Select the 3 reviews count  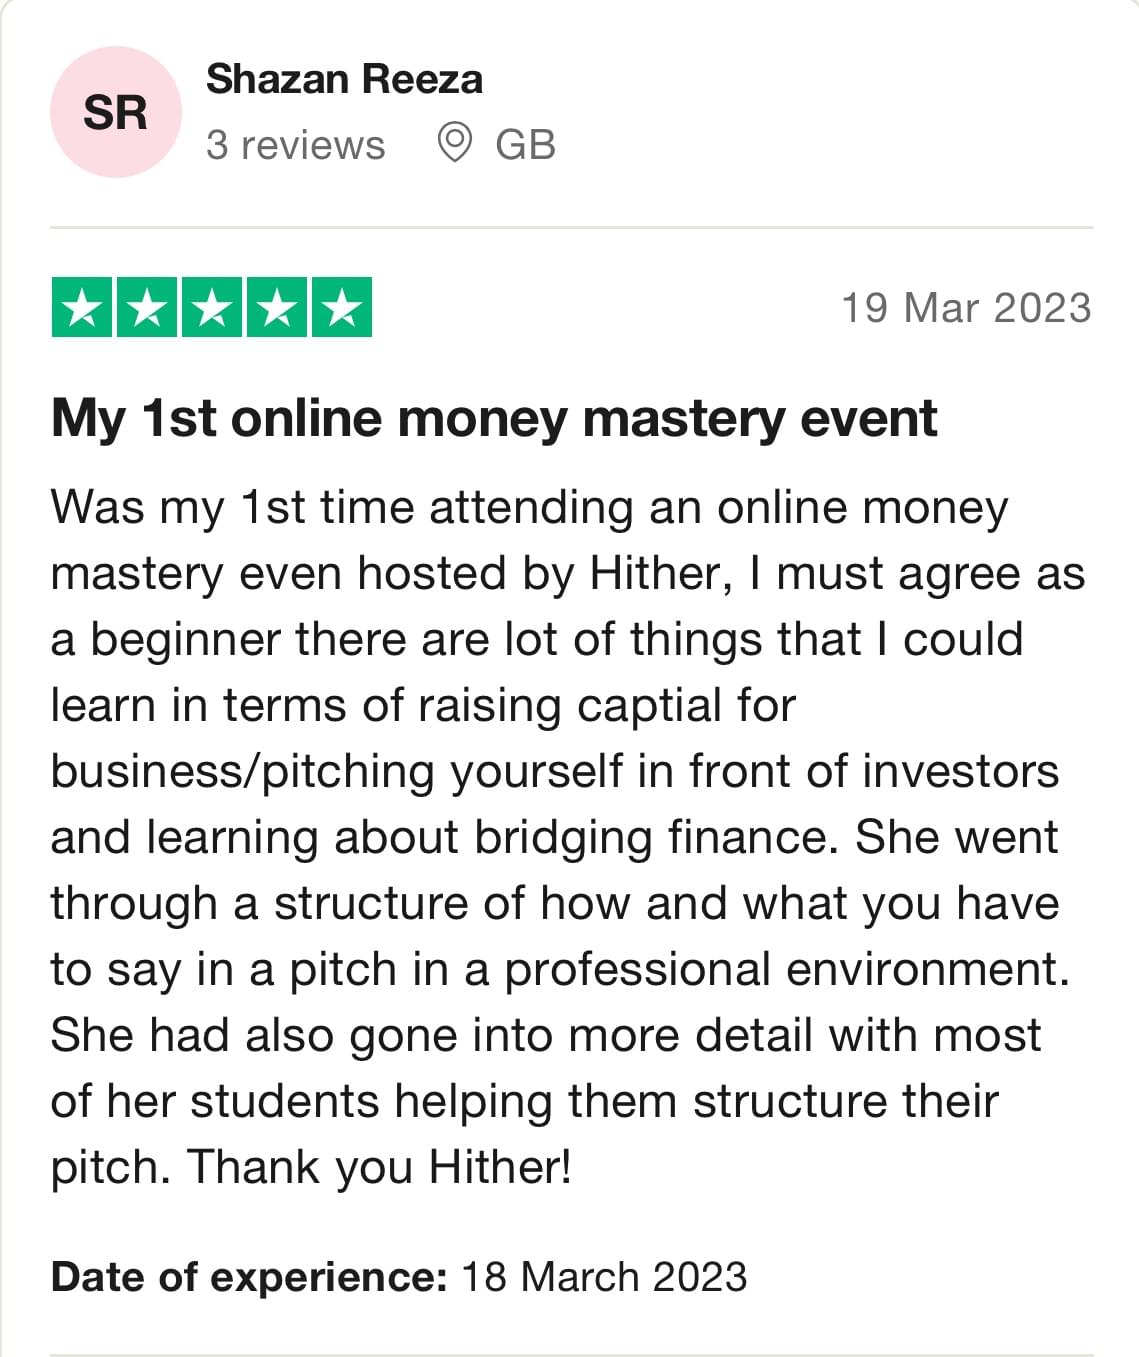click(295, 145)
